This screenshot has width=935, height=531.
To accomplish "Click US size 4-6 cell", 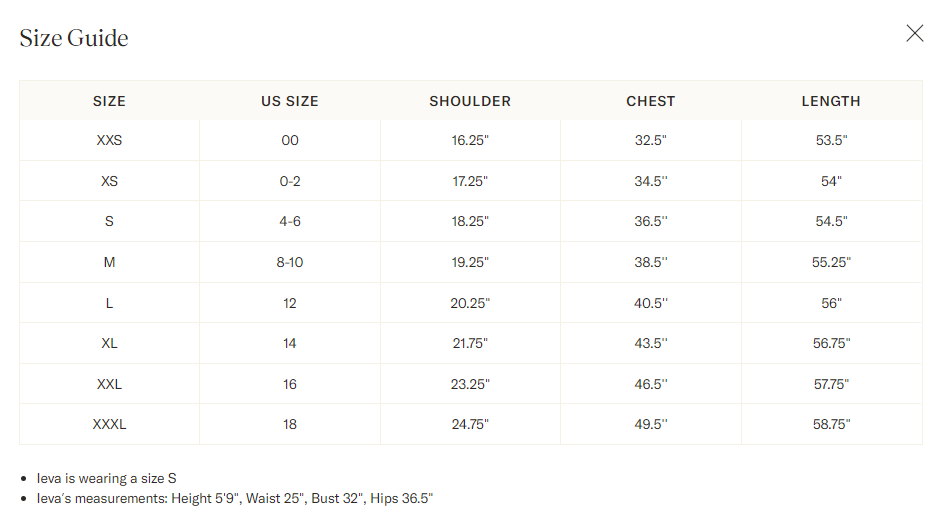I will (x=290, y=221).
